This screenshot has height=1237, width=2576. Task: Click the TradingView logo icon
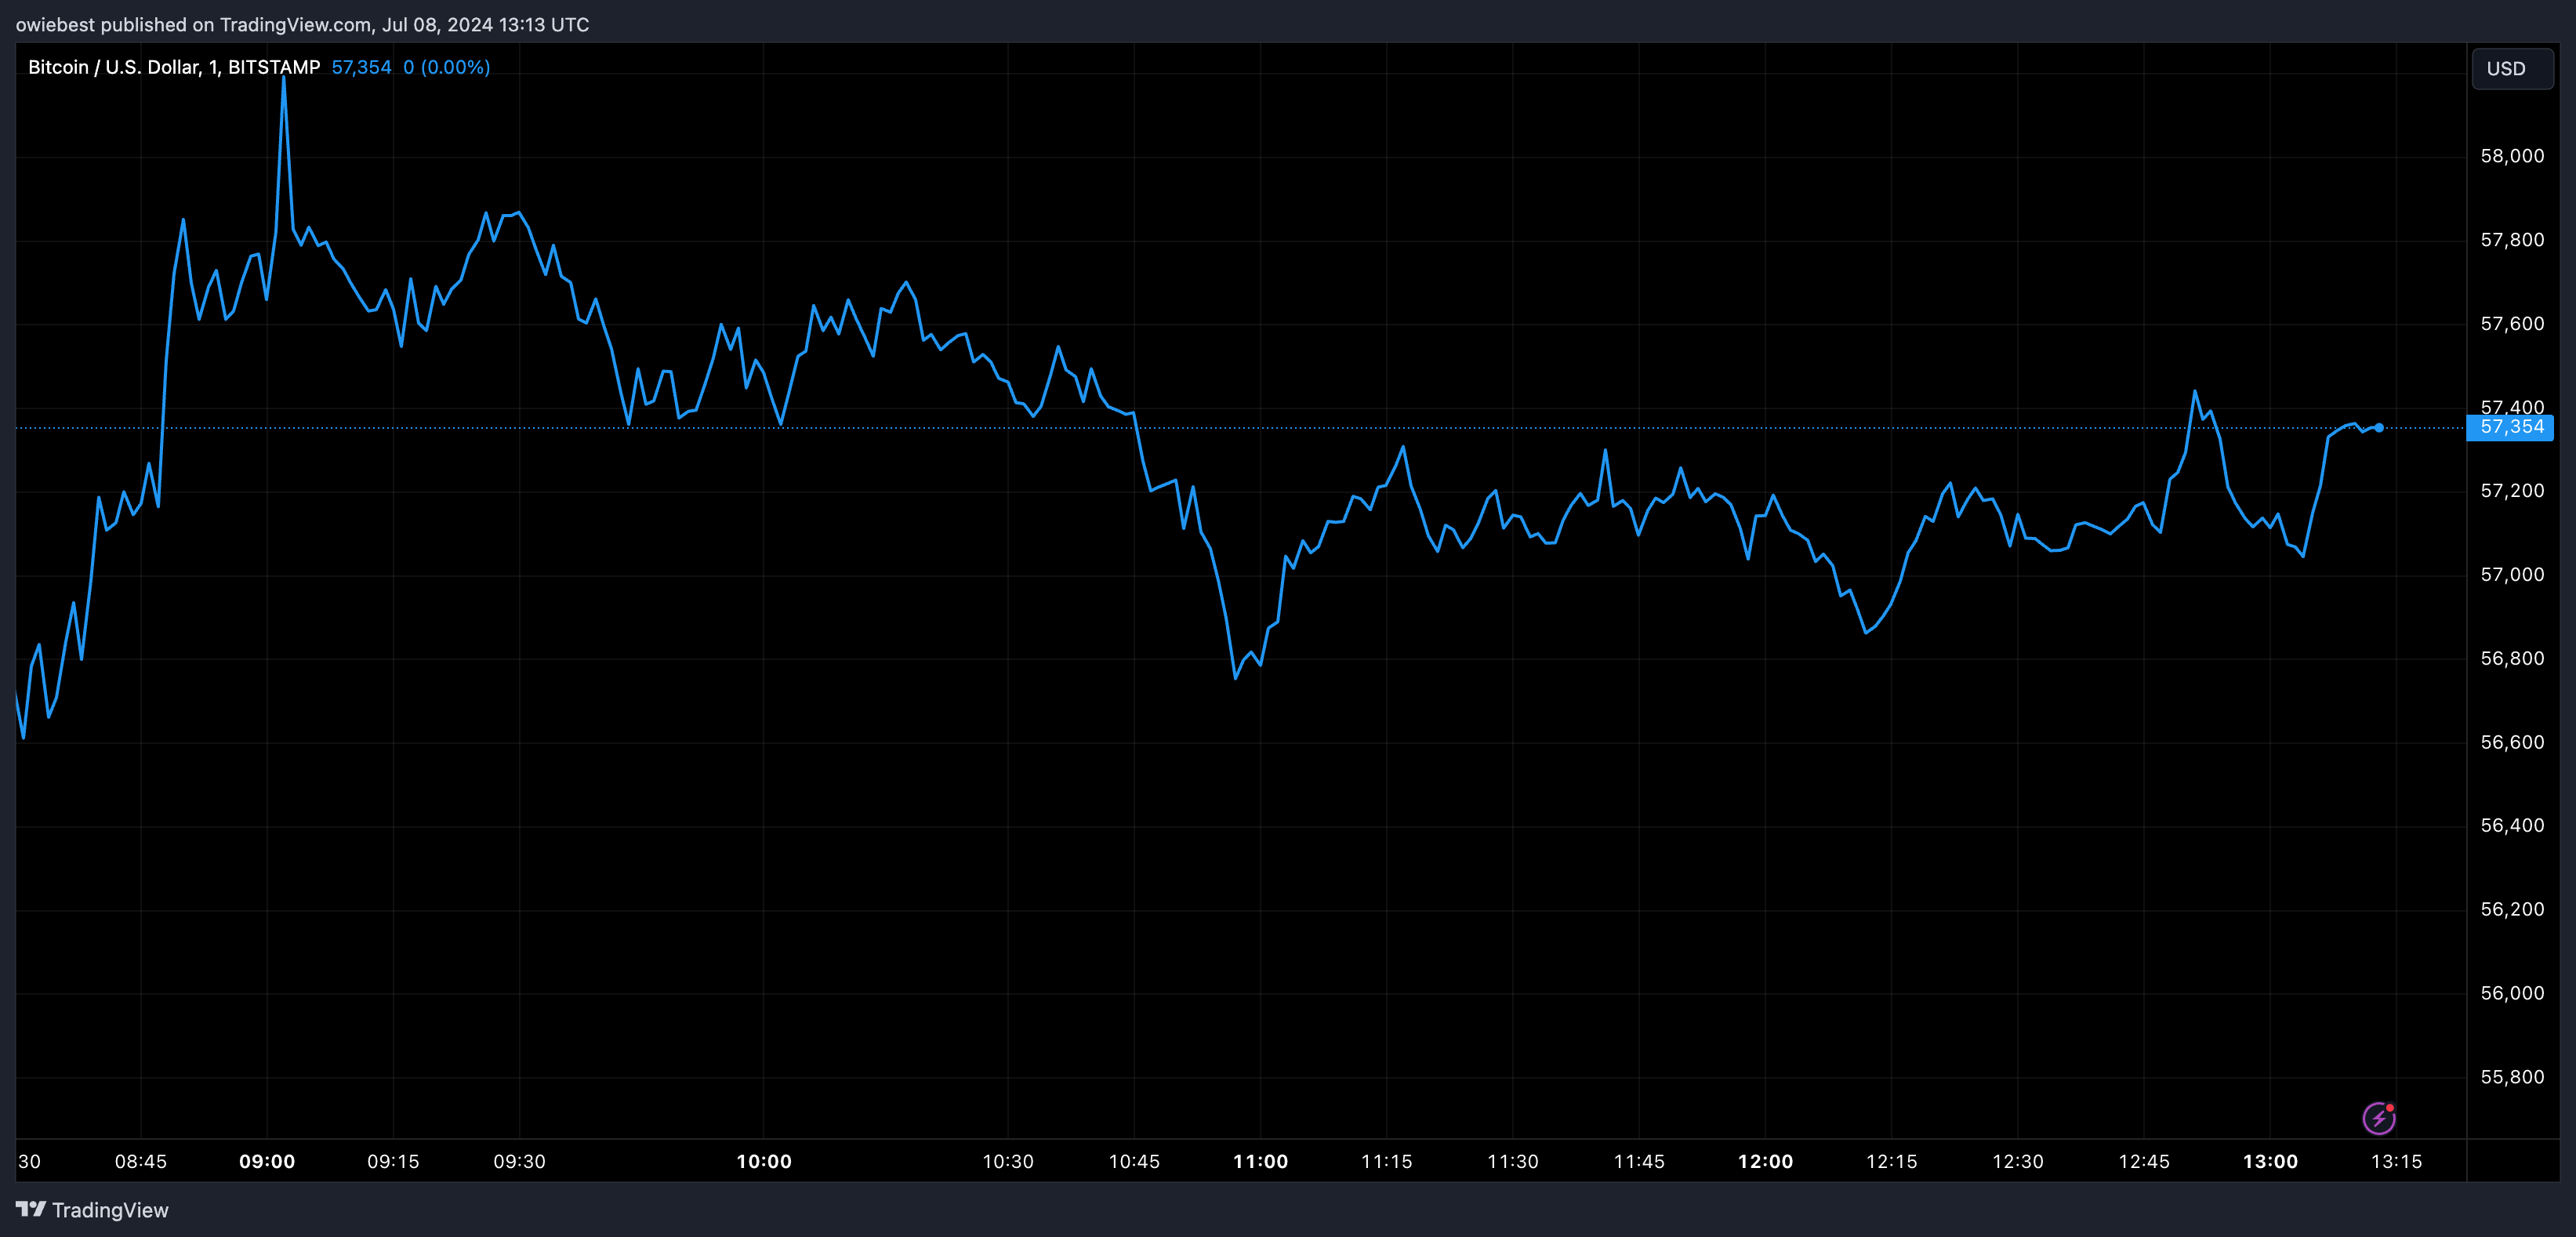[x=31, y=1209]
